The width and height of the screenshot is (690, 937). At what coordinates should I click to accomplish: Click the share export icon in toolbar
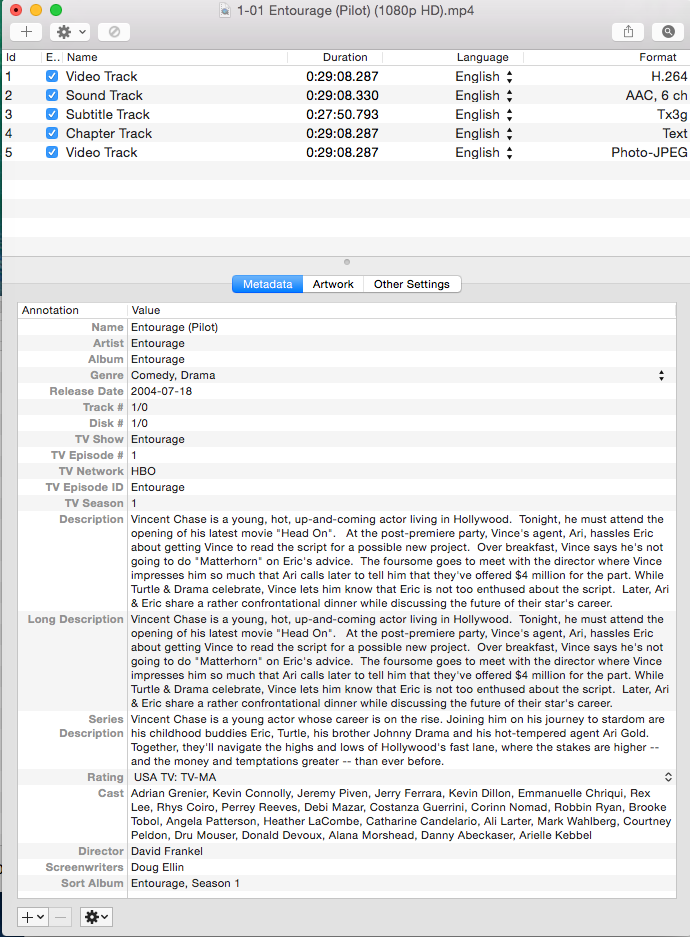[628, 32]
